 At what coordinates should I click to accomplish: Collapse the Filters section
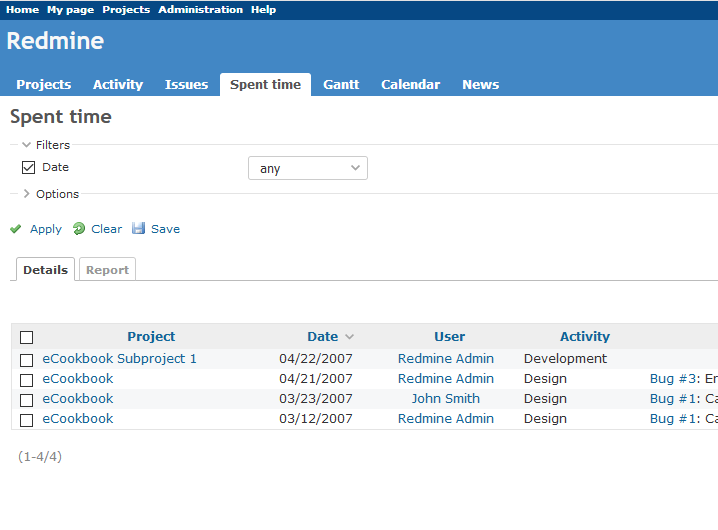[27, 145]
